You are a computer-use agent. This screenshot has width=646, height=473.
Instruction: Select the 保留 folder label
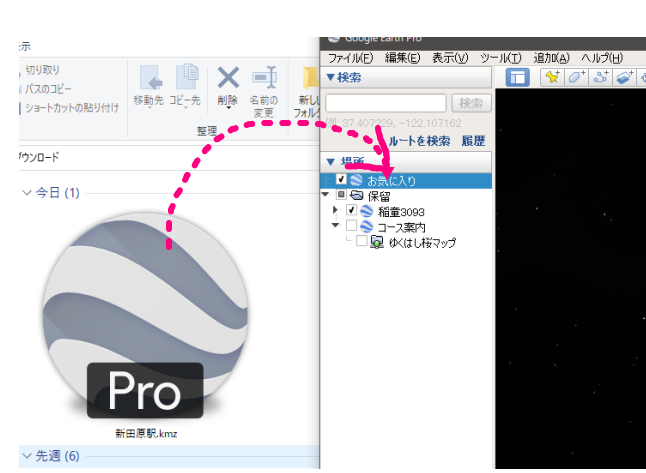[379, 196]
